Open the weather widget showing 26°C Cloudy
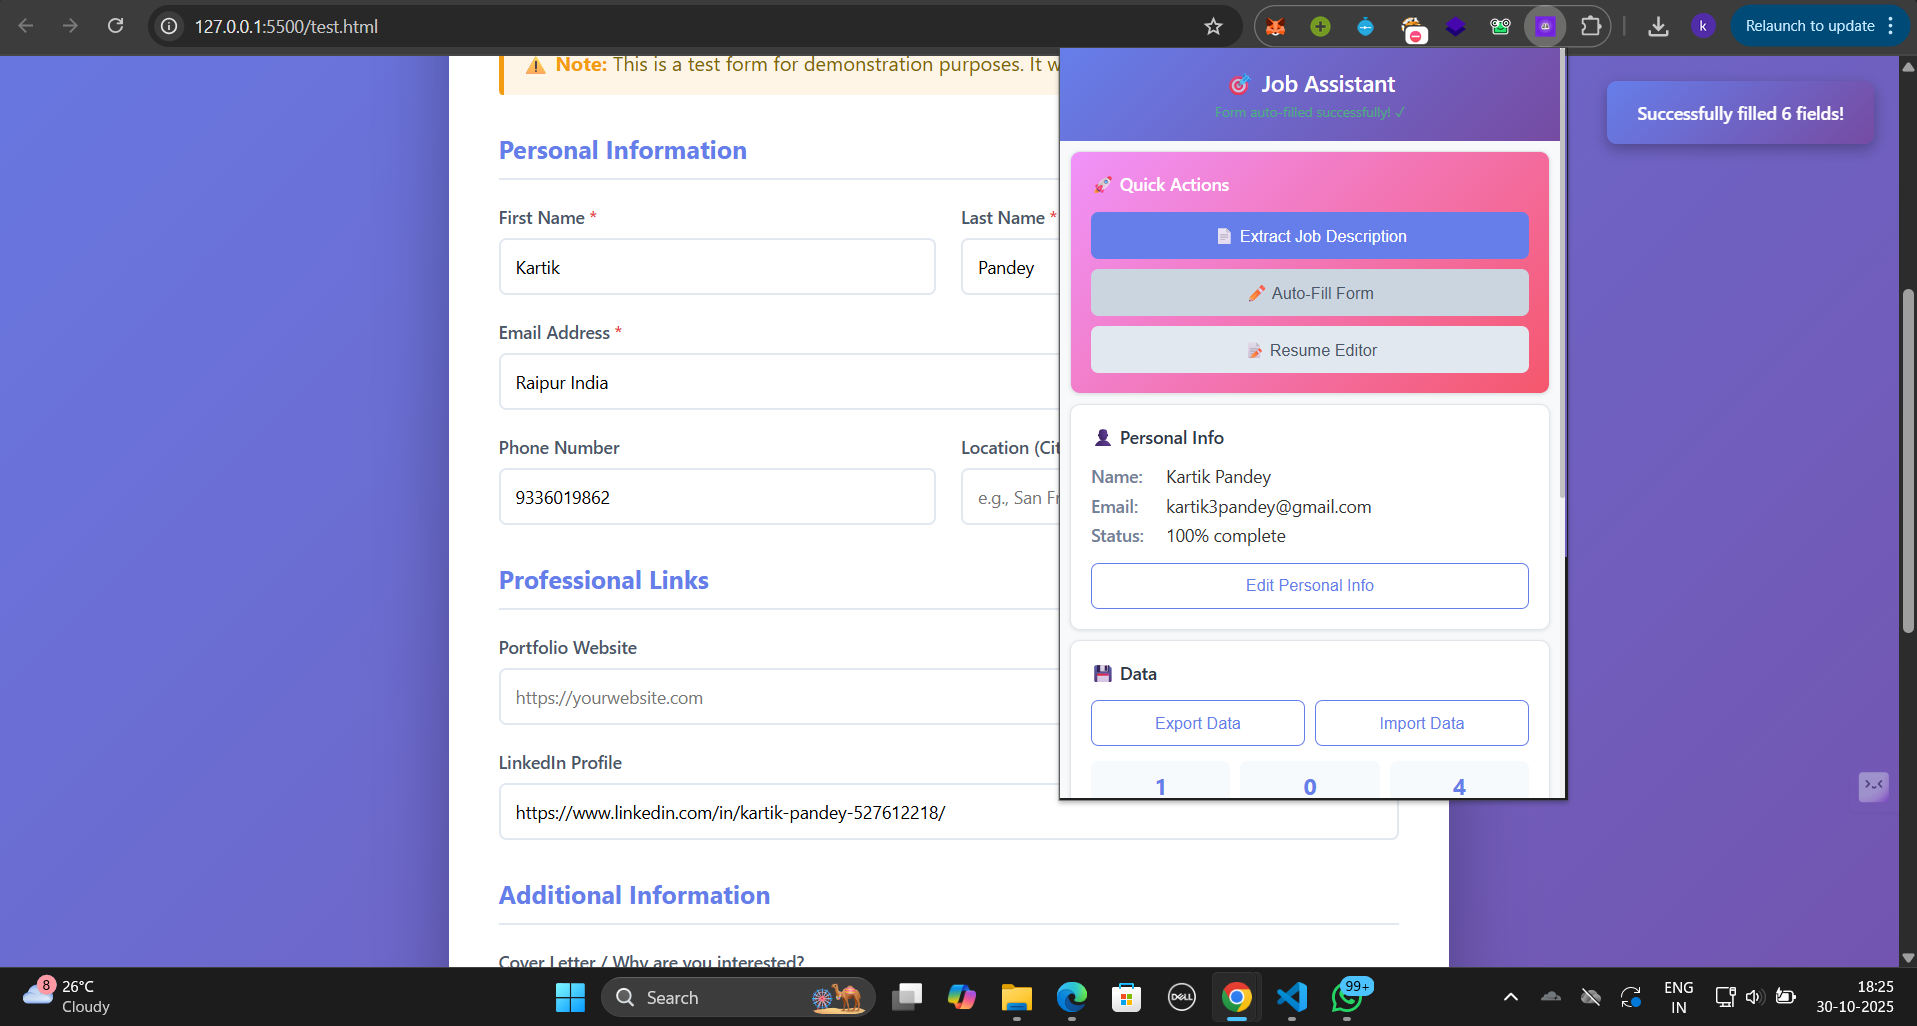Image resolution: width=1917 pixels, height=1026 pixels. click(x=66, y=996)
